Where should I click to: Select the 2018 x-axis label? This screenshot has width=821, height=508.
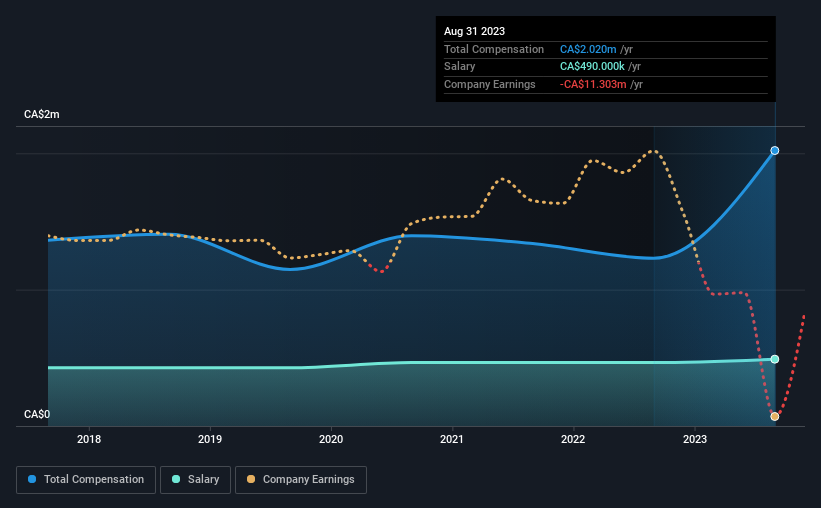tap(89, 439)
